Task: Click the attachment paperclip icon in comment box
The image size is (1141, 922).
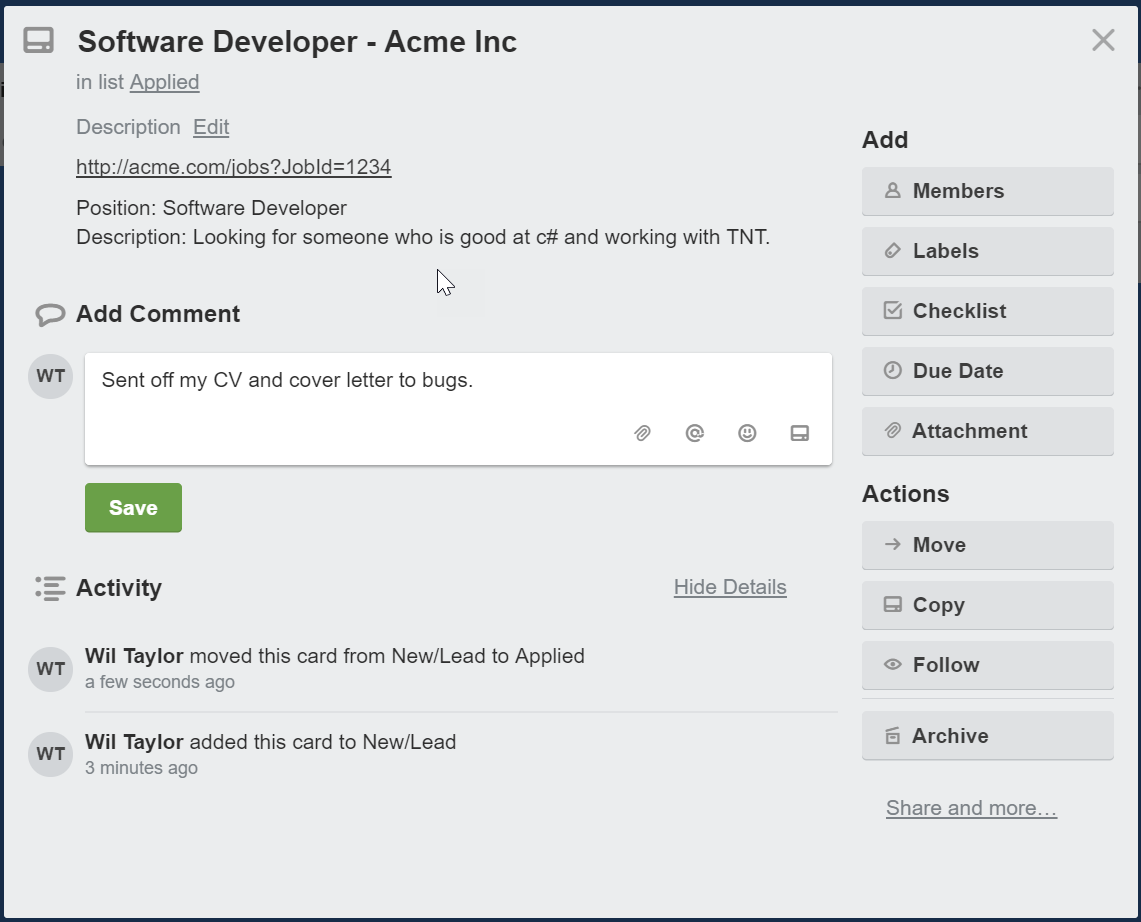Action: [642, 433]
